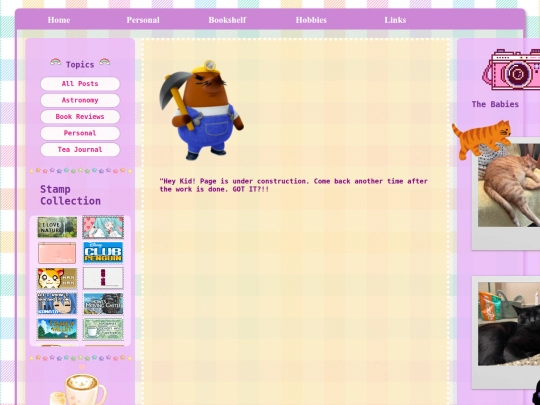Click the Club Penguin stamp
The width and height of the screenshot is (540, 405).
pos(103,253)
